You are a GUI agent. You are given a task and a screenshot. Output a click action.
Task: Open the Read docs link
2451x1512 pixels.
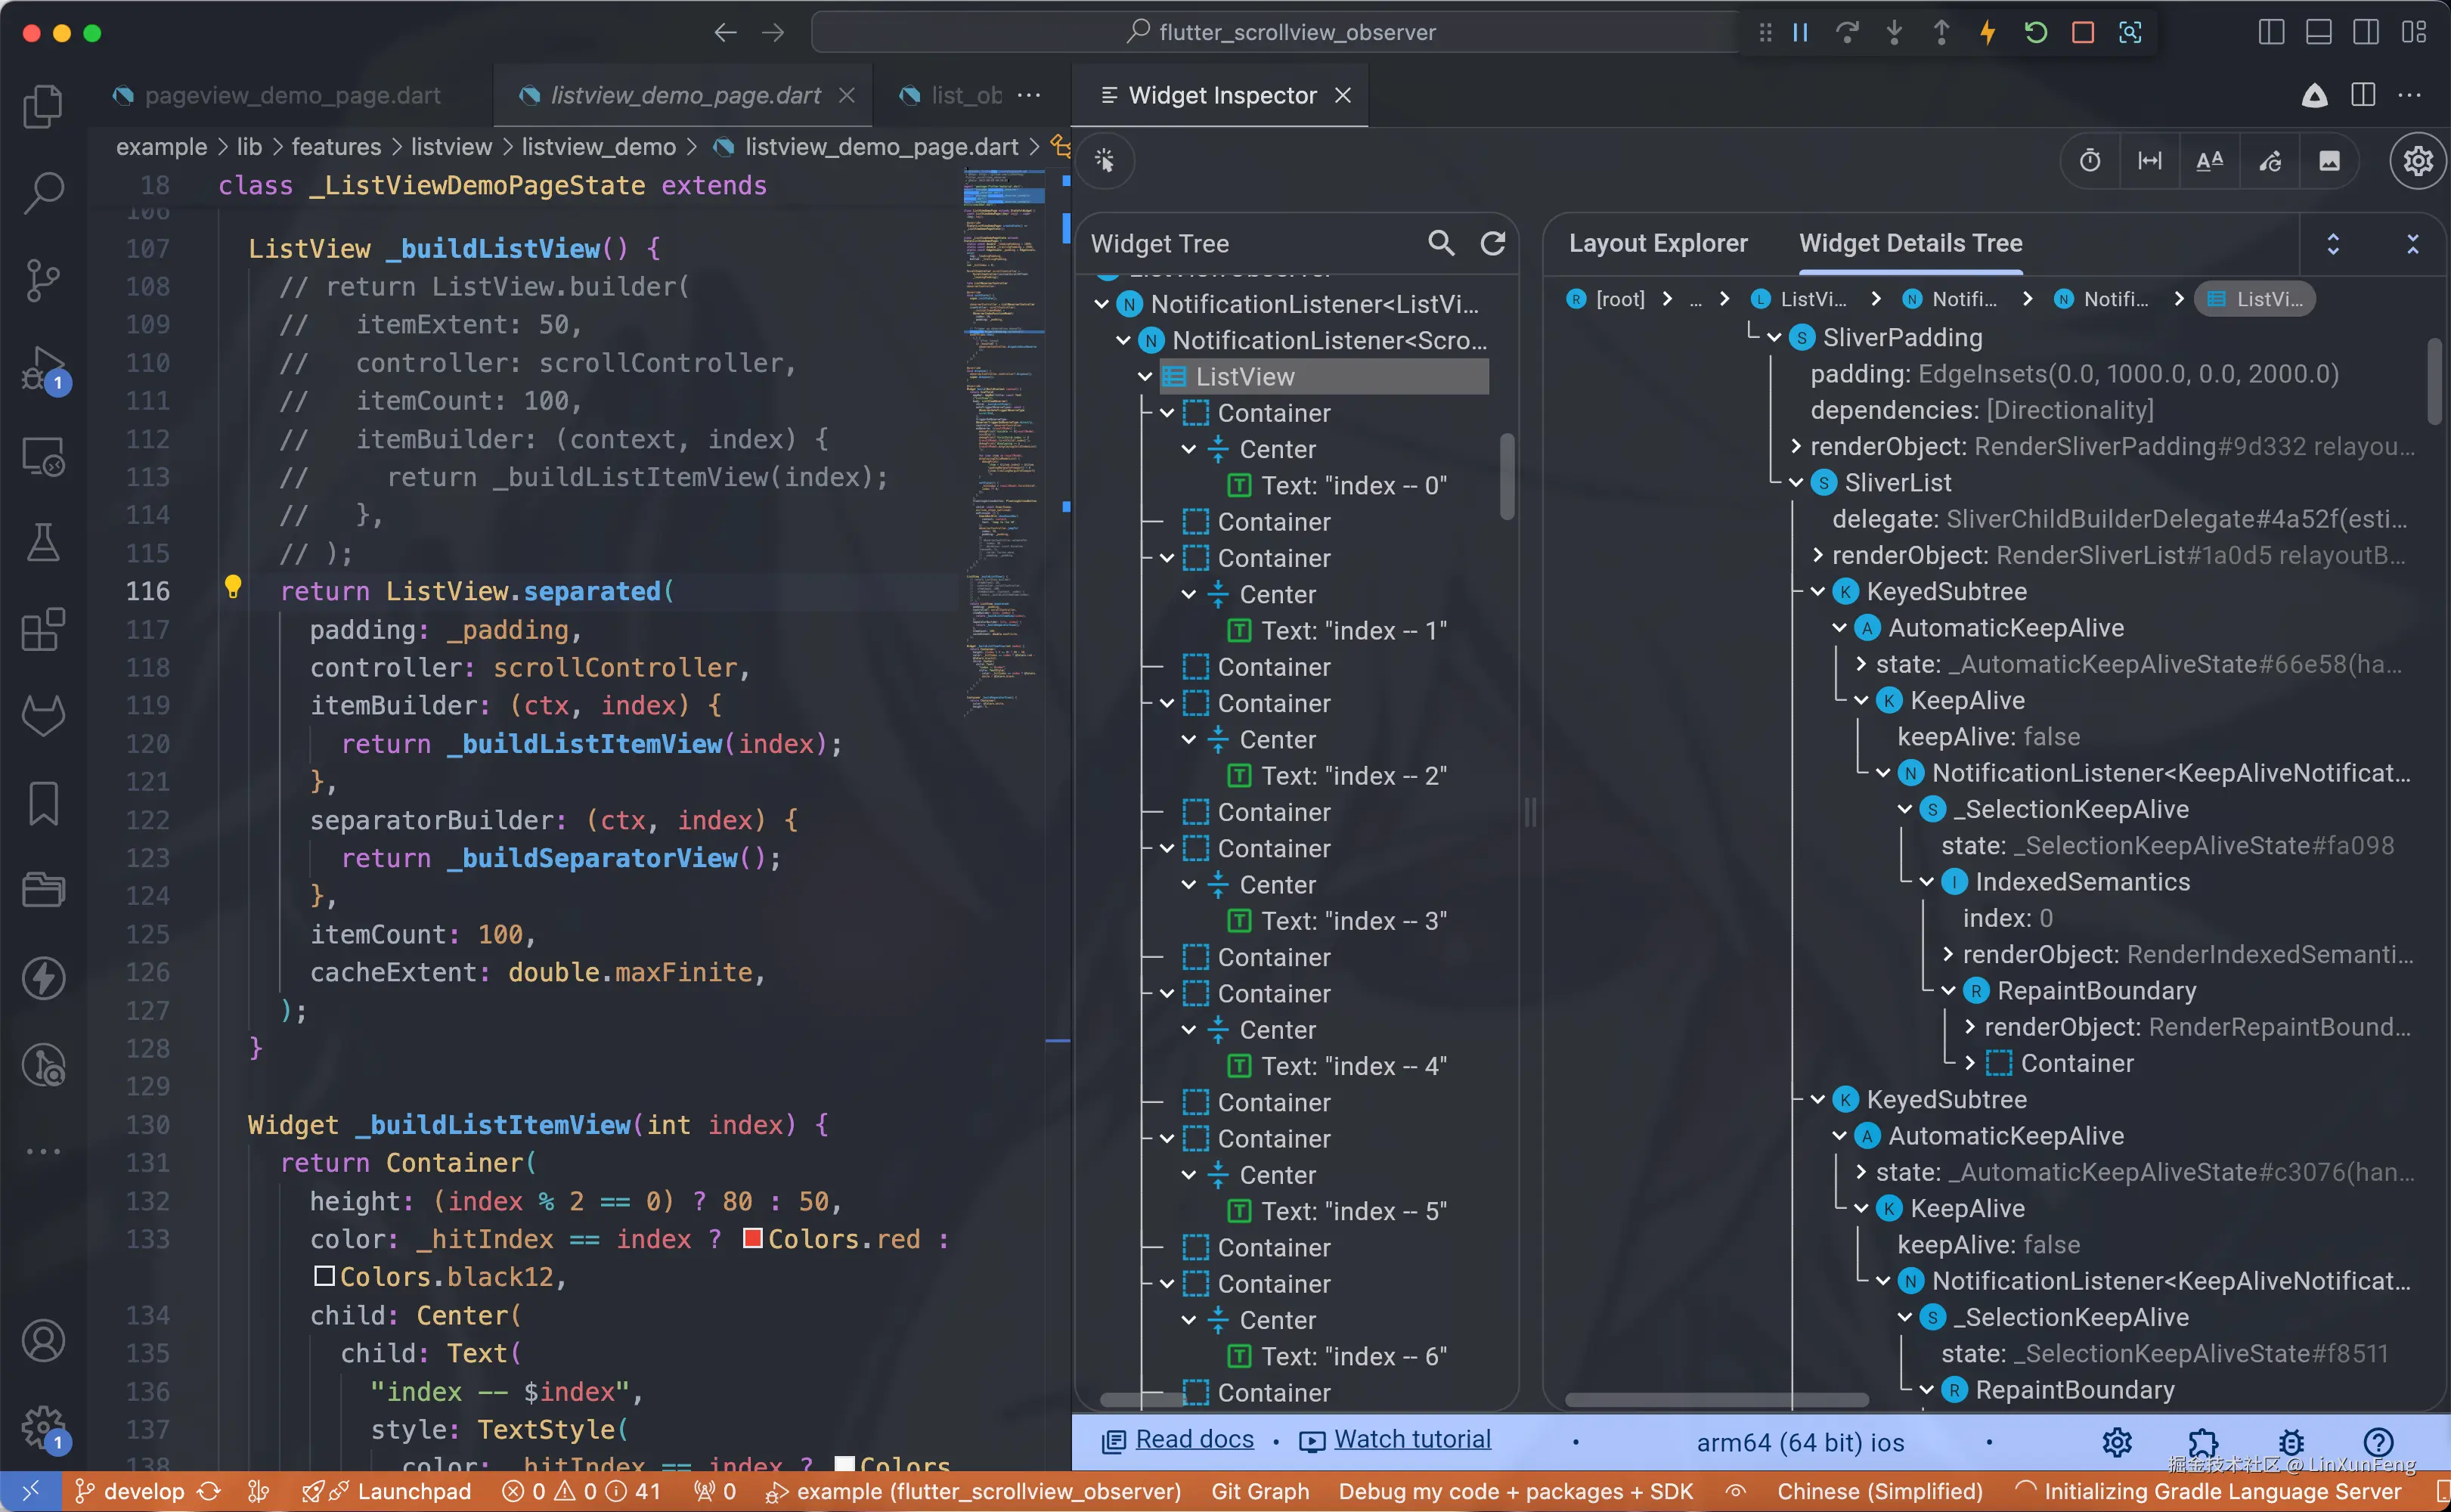coord(1194,1439)
